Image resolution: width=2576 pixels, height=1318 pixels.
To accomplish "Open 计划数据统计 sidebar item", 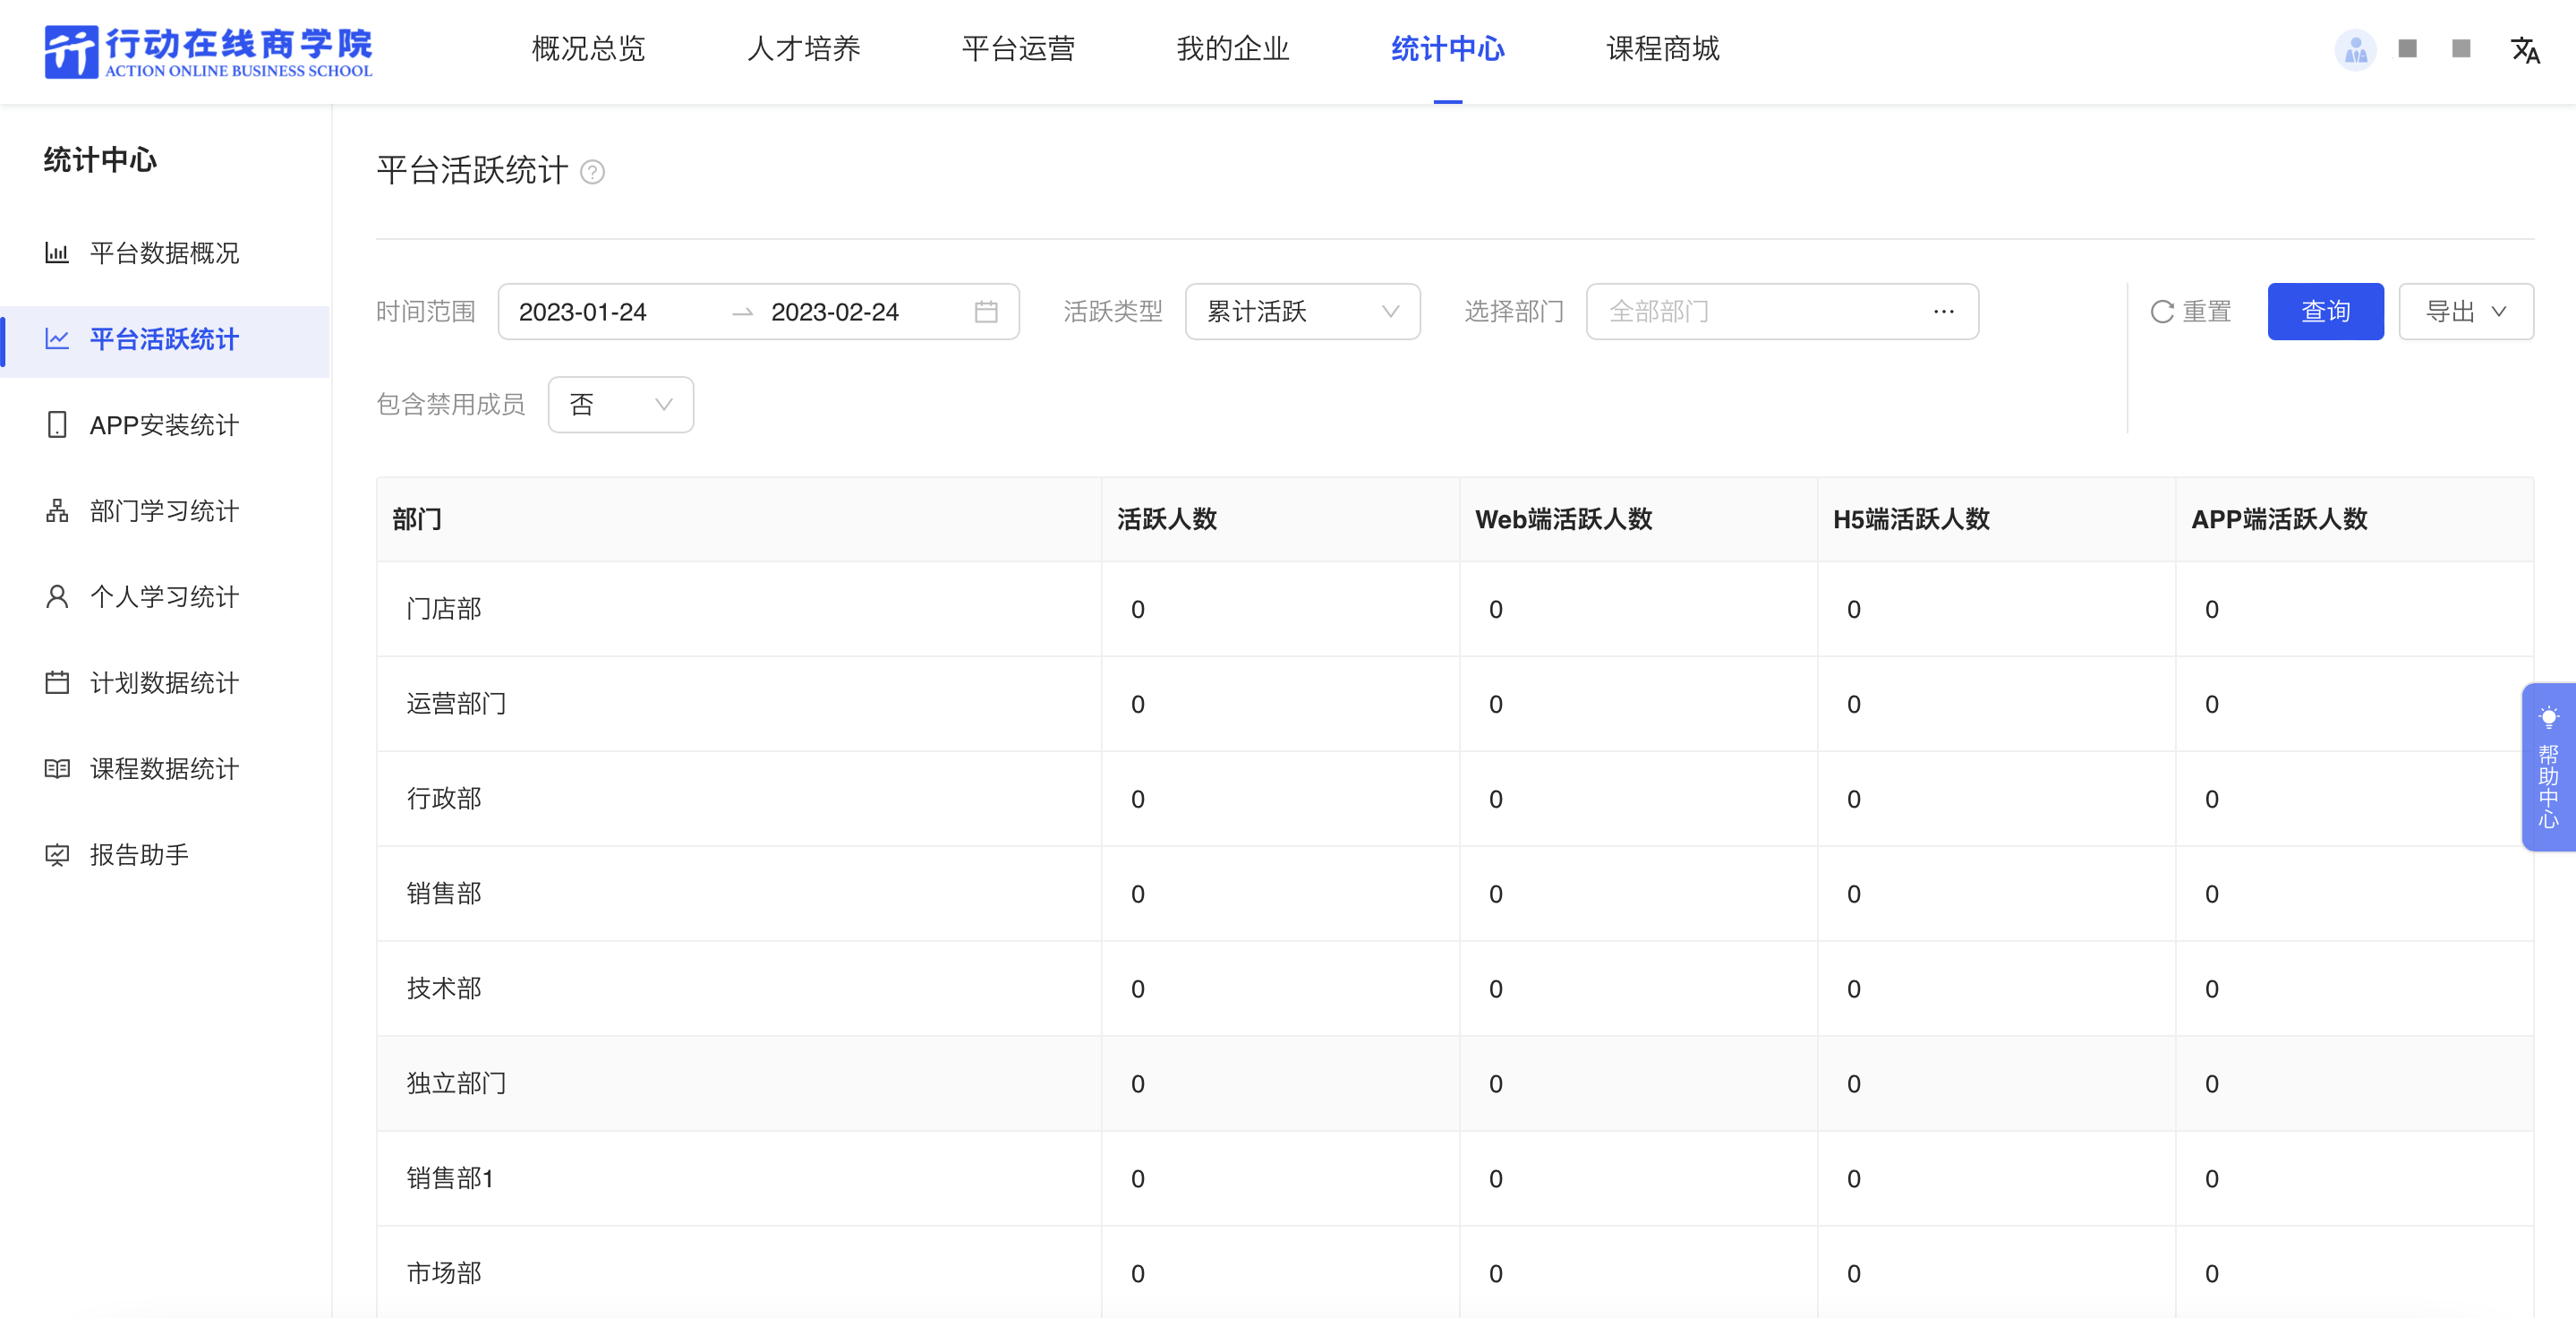I will (x=165, y=683).
